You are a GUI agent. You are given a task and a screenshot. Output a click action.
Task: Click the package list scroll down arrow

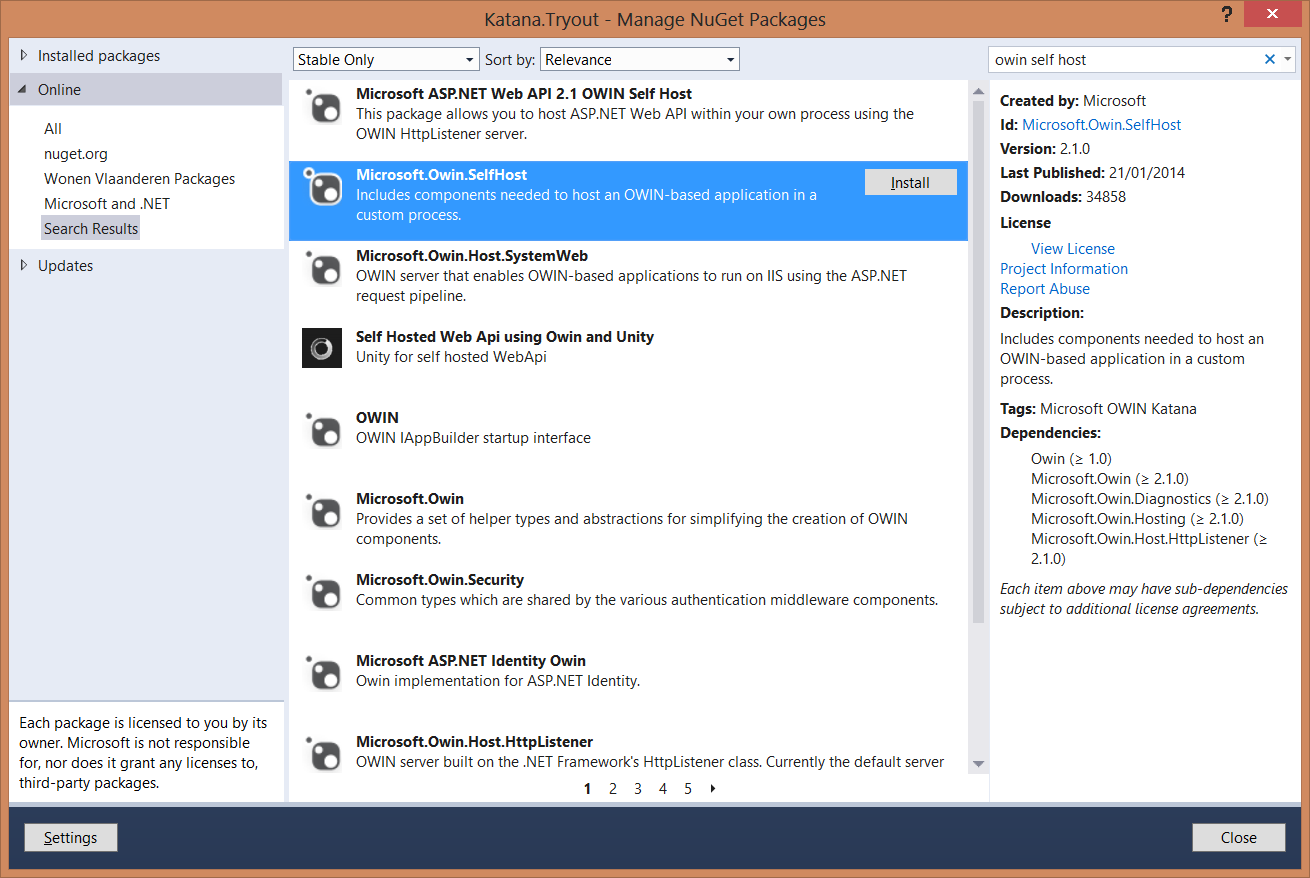(978, 763)
